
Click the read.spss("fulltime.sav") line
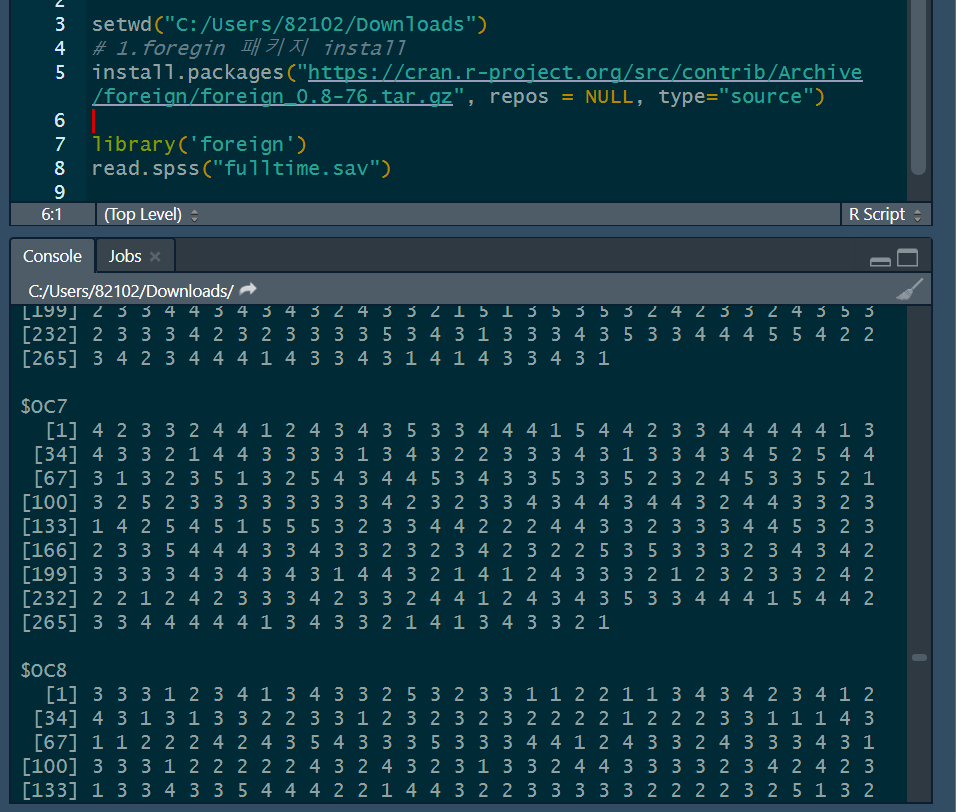pyautogui.click(x=241, y=168)
